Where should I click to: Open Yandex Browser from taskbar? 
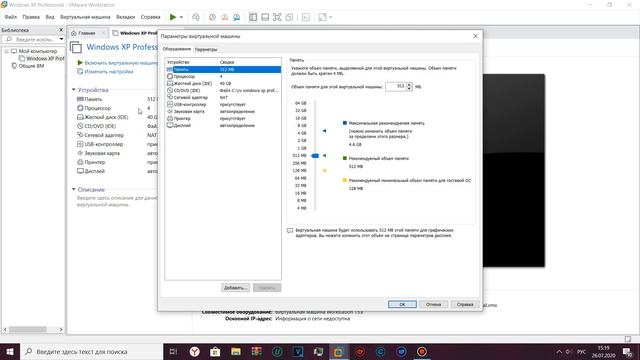tap(194, 351)
